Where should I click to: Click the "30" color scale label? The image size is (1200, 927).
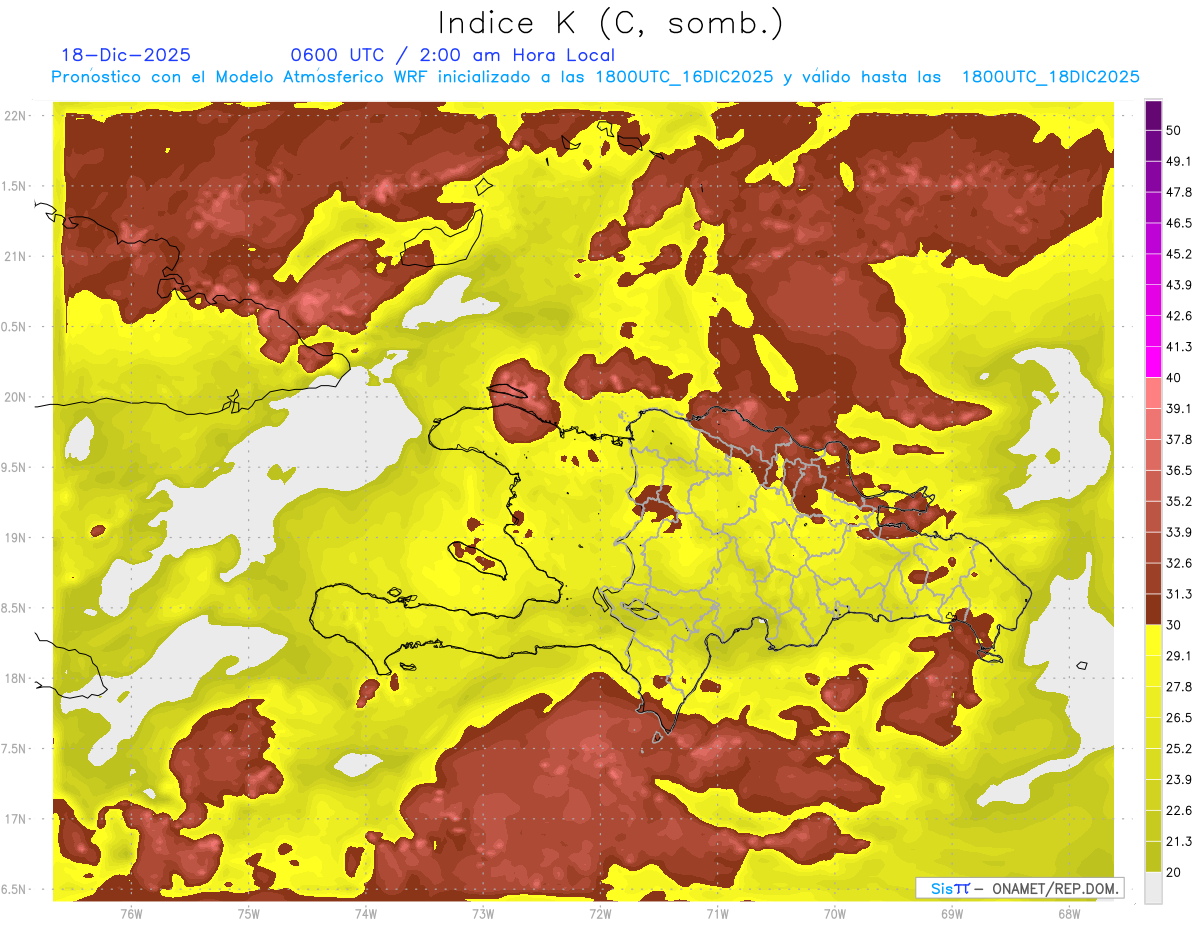(1174, 625)
